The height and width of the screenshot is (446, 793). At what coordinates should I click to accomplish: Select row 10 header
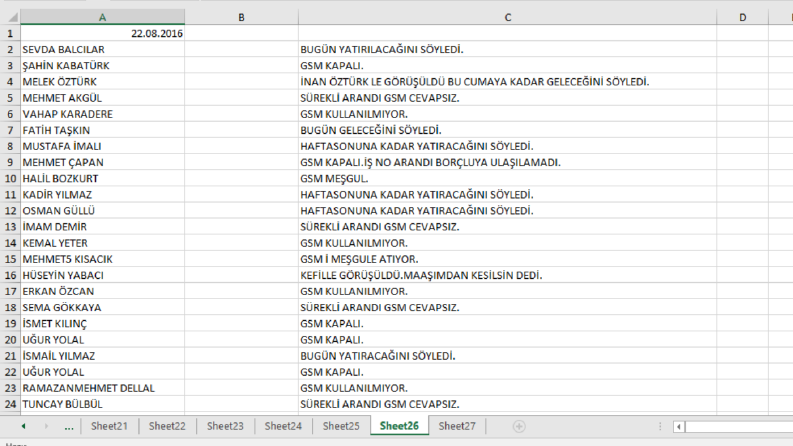(x=10, y=179)
